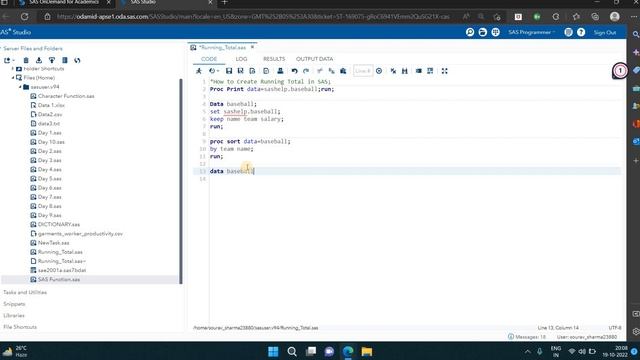The height and width of the screenshot is (360, 640).
Task: Refresh the Server Files and Folders tree
Action: [78, 60]
